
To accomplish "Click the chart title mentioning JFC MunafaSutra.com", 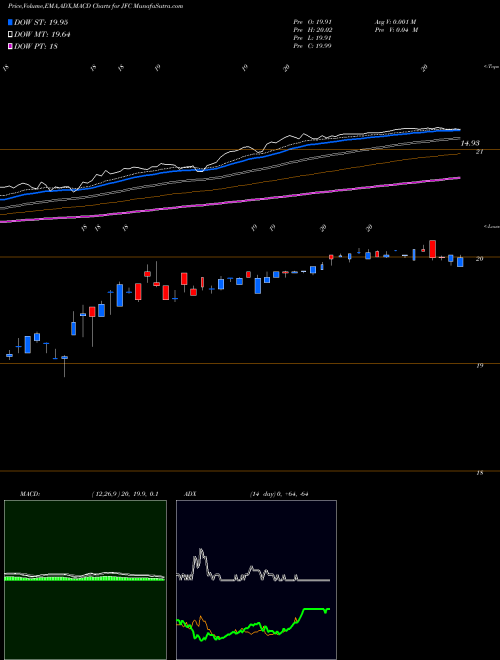I will tap(96, 6).
